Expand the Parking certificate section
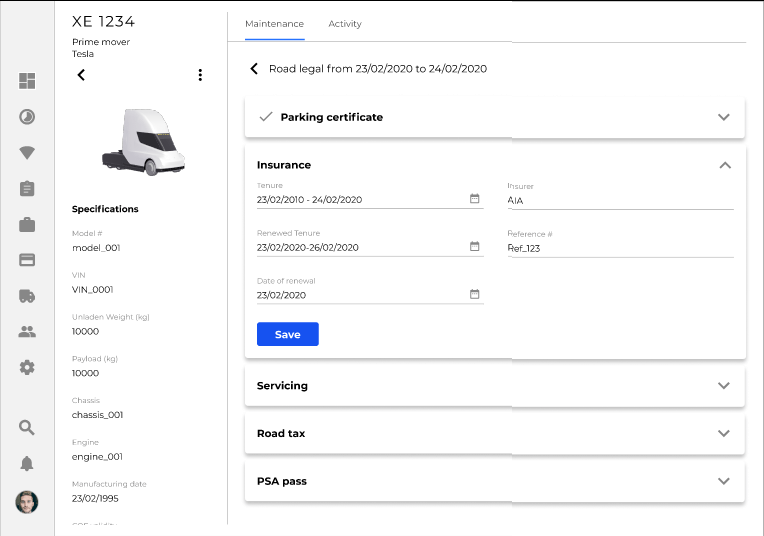Image resolution: width=764 pixels, height=536 pixels. 724,117
